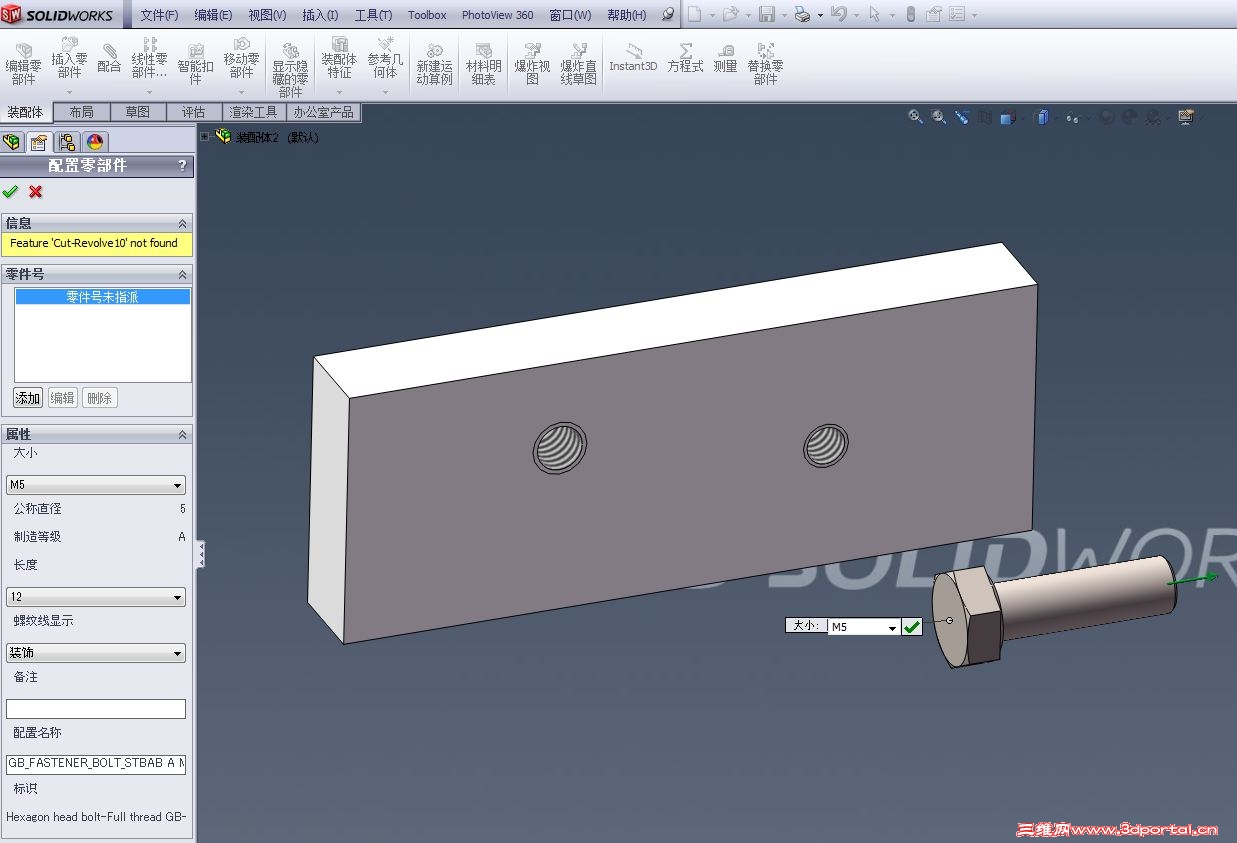Screen dimensions: 1237x843
Task: Click the 插入零部件 (Insert Components) tool
Action: click(x=69, y=60)
